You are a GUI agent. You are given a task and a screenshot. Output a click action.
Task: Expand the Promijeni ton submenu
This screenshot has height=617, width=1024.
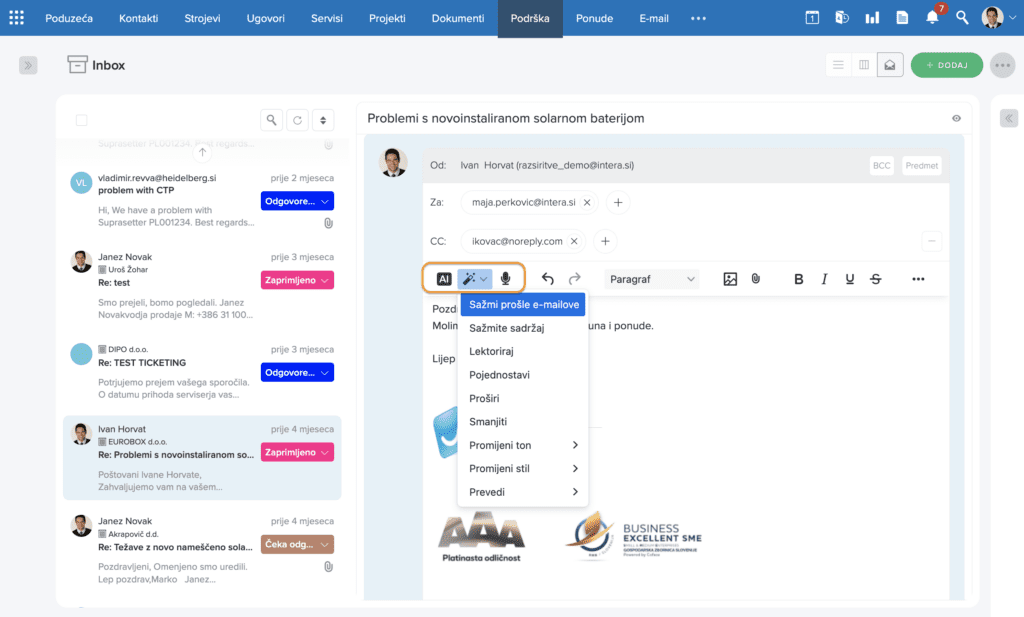pos(522,445)
